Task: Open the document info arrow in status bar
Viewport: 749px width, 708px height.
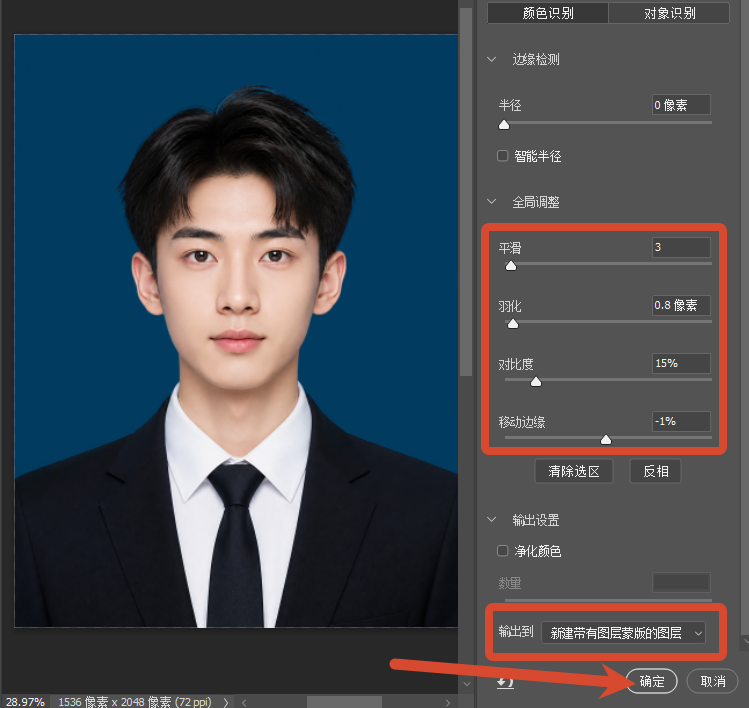Action: coord(226,702)
